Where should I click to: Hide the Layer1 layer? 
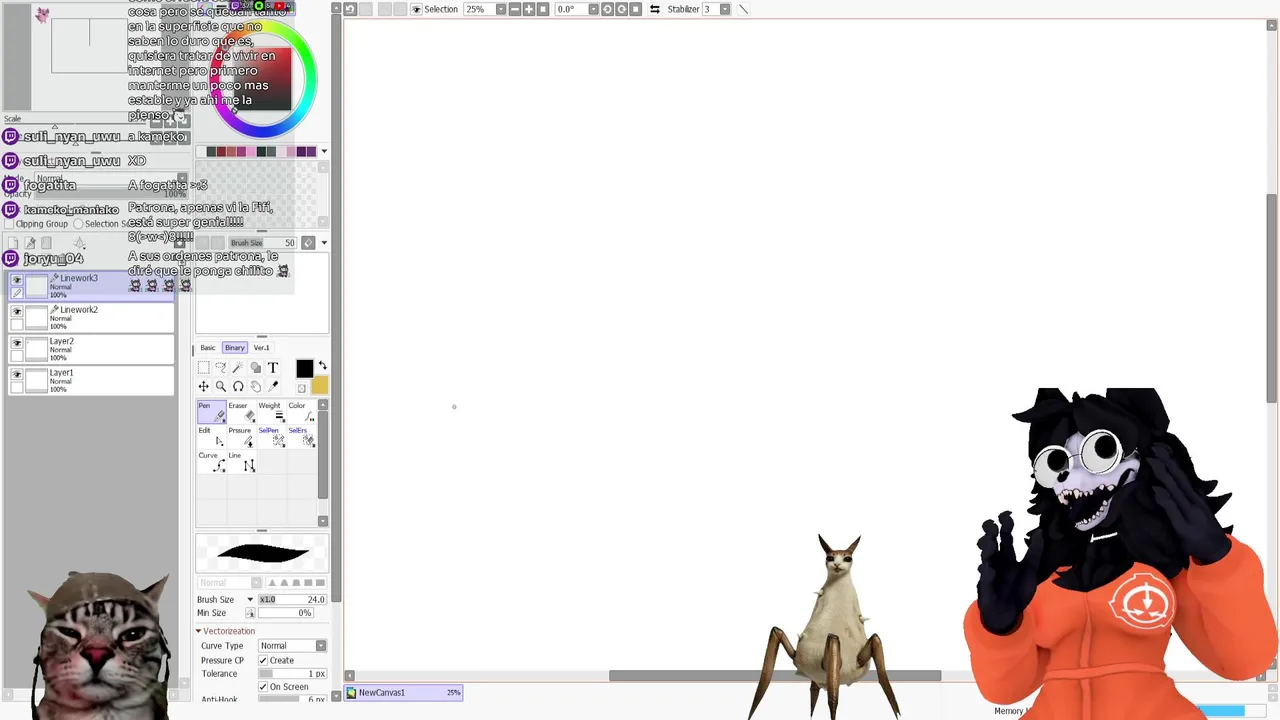pyautogui.click(x=17, y=375)
